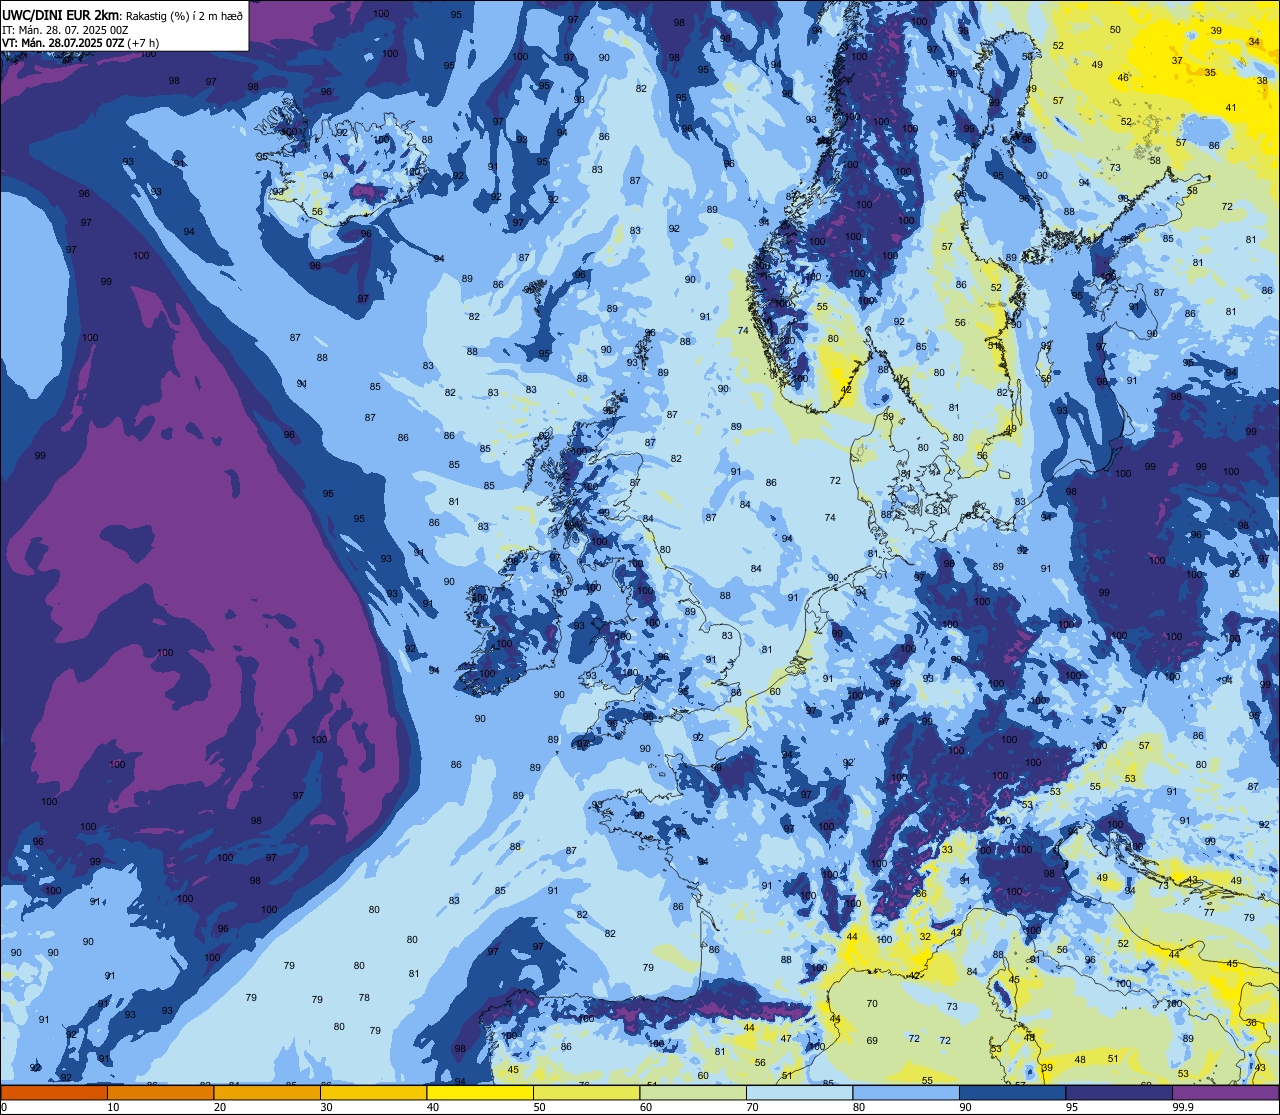Image resolution: width=1280 pixels, height=1115 pixels.
Task: Click the 80–90 % medium blue legend swatch
Action: tap(906, 1092)
